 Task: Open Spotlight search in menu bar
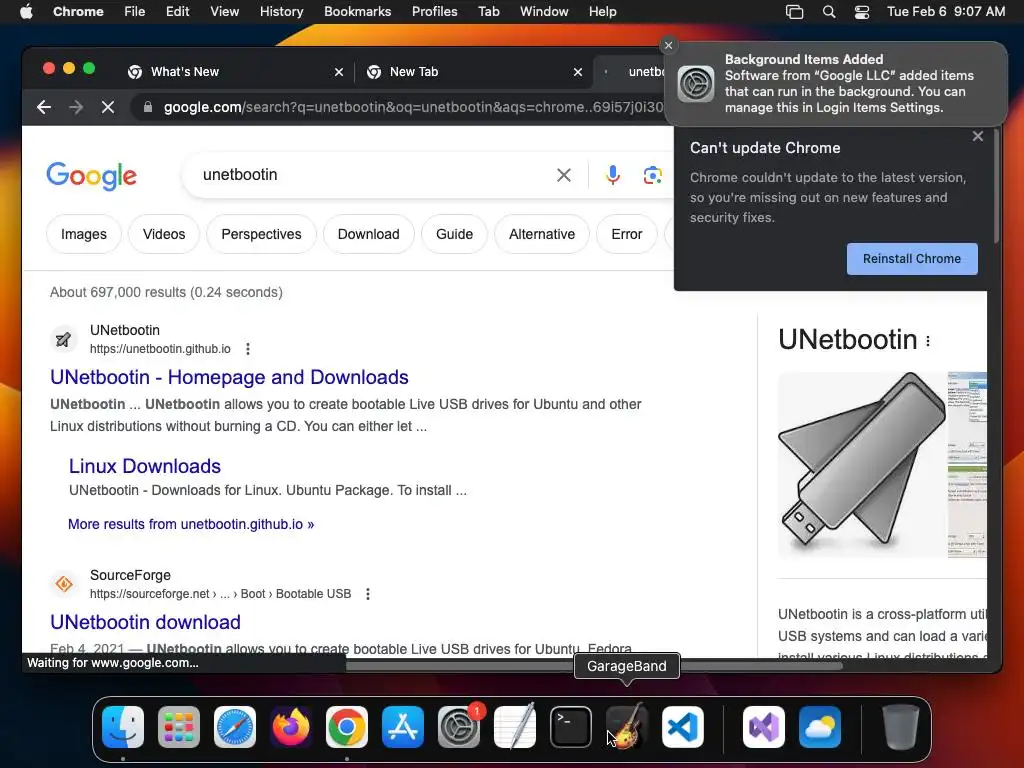point(829,11)
